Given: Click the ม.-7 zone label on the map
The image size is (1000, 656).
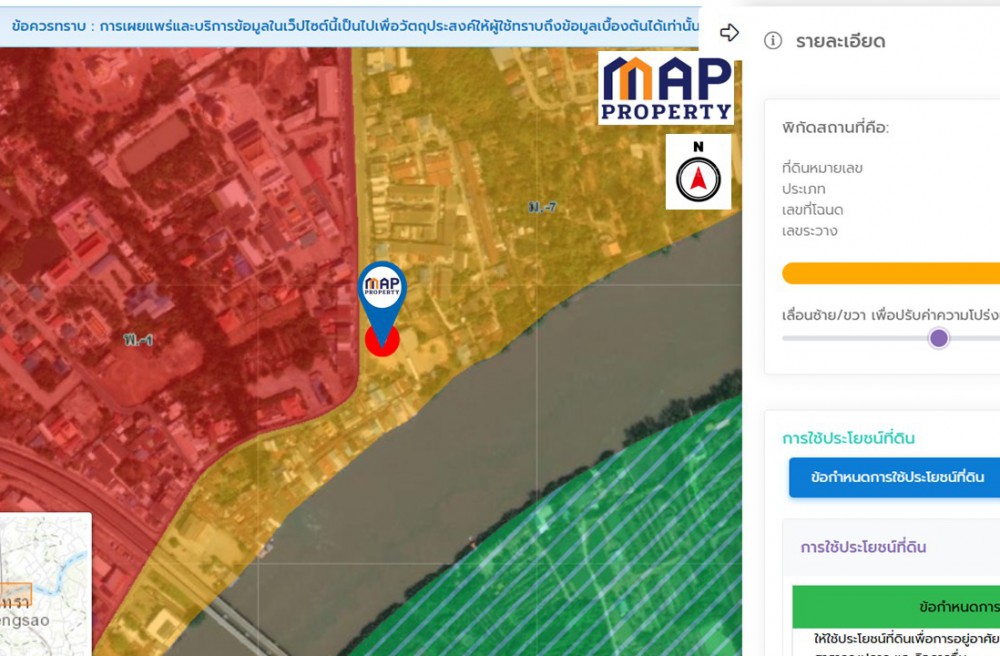Looking at the screenshot, I should point(540,207).
